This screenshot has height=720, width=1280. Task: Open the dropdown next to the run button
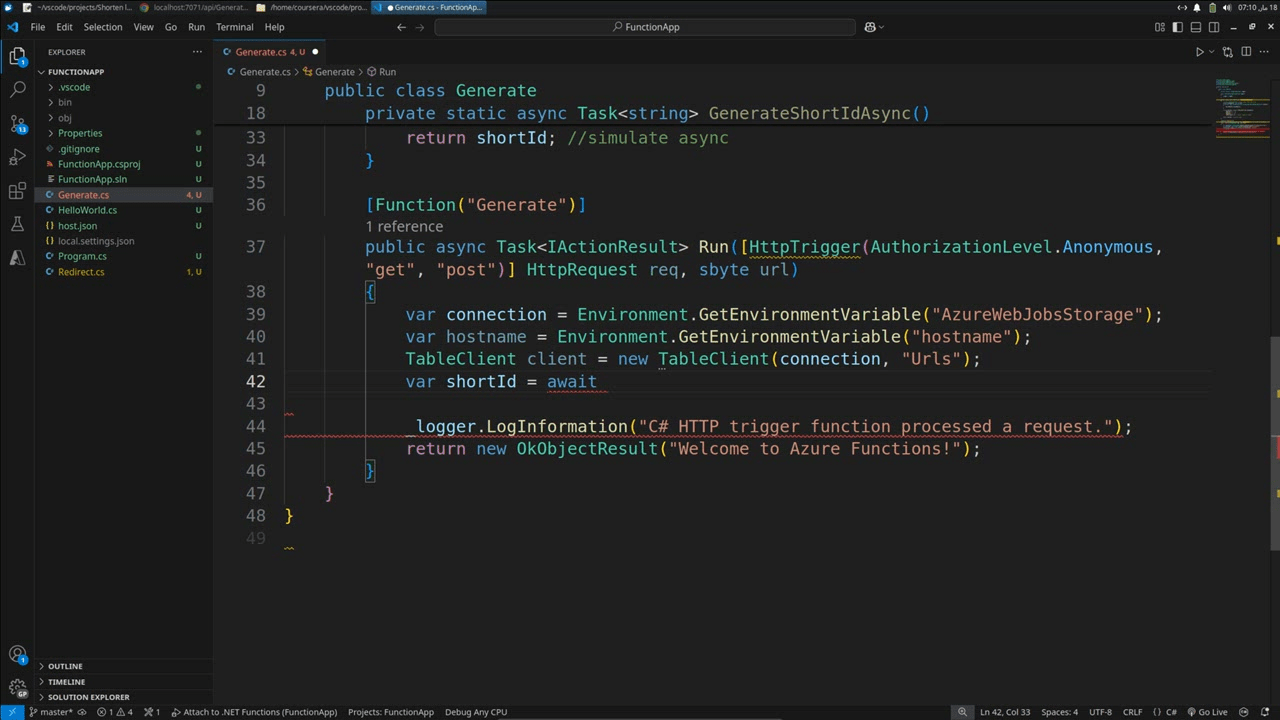[1211, 51]
